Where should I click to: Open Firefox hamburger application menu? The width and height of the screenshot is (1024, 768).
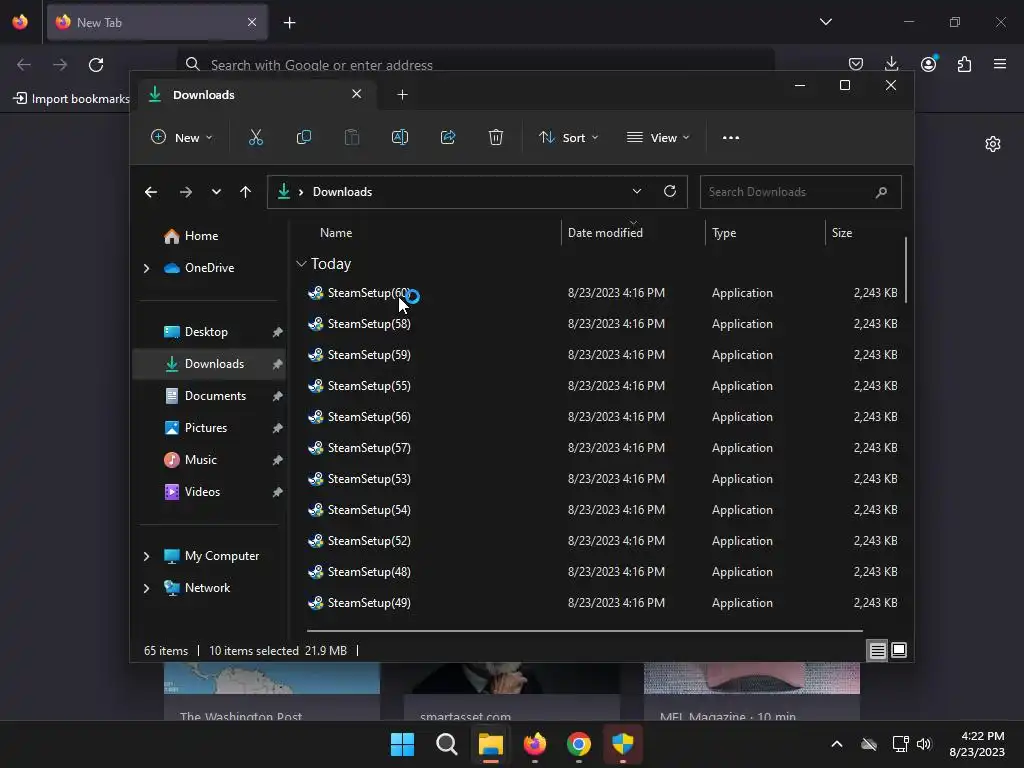(1000, 64)
